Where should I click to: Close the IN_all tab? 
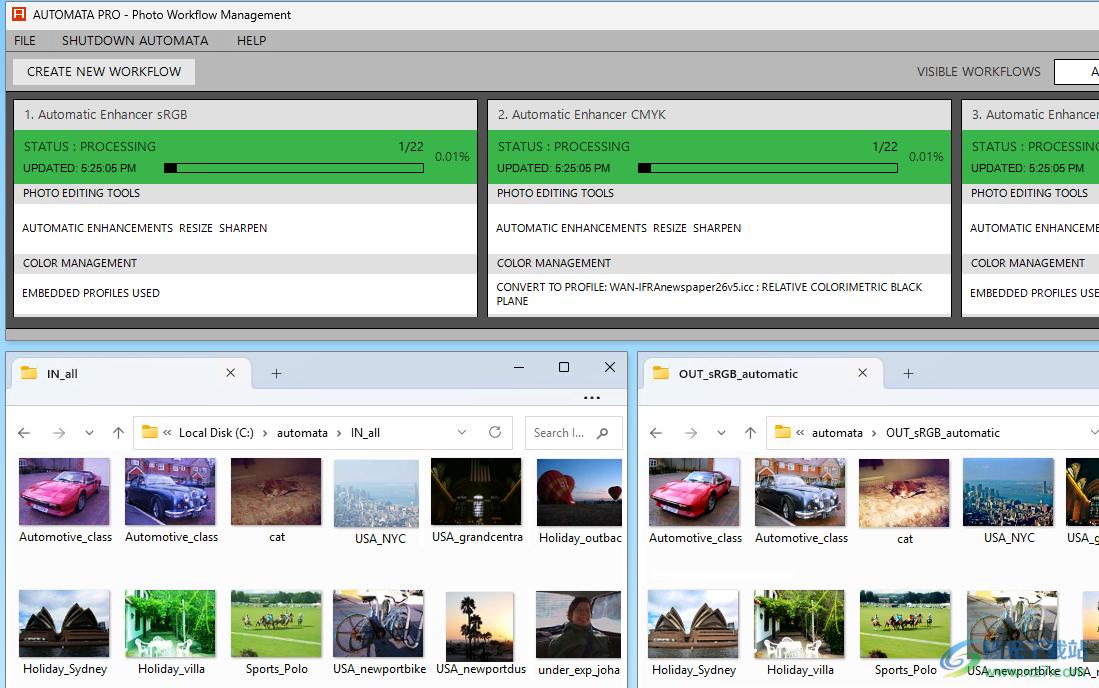pos(230,373)
